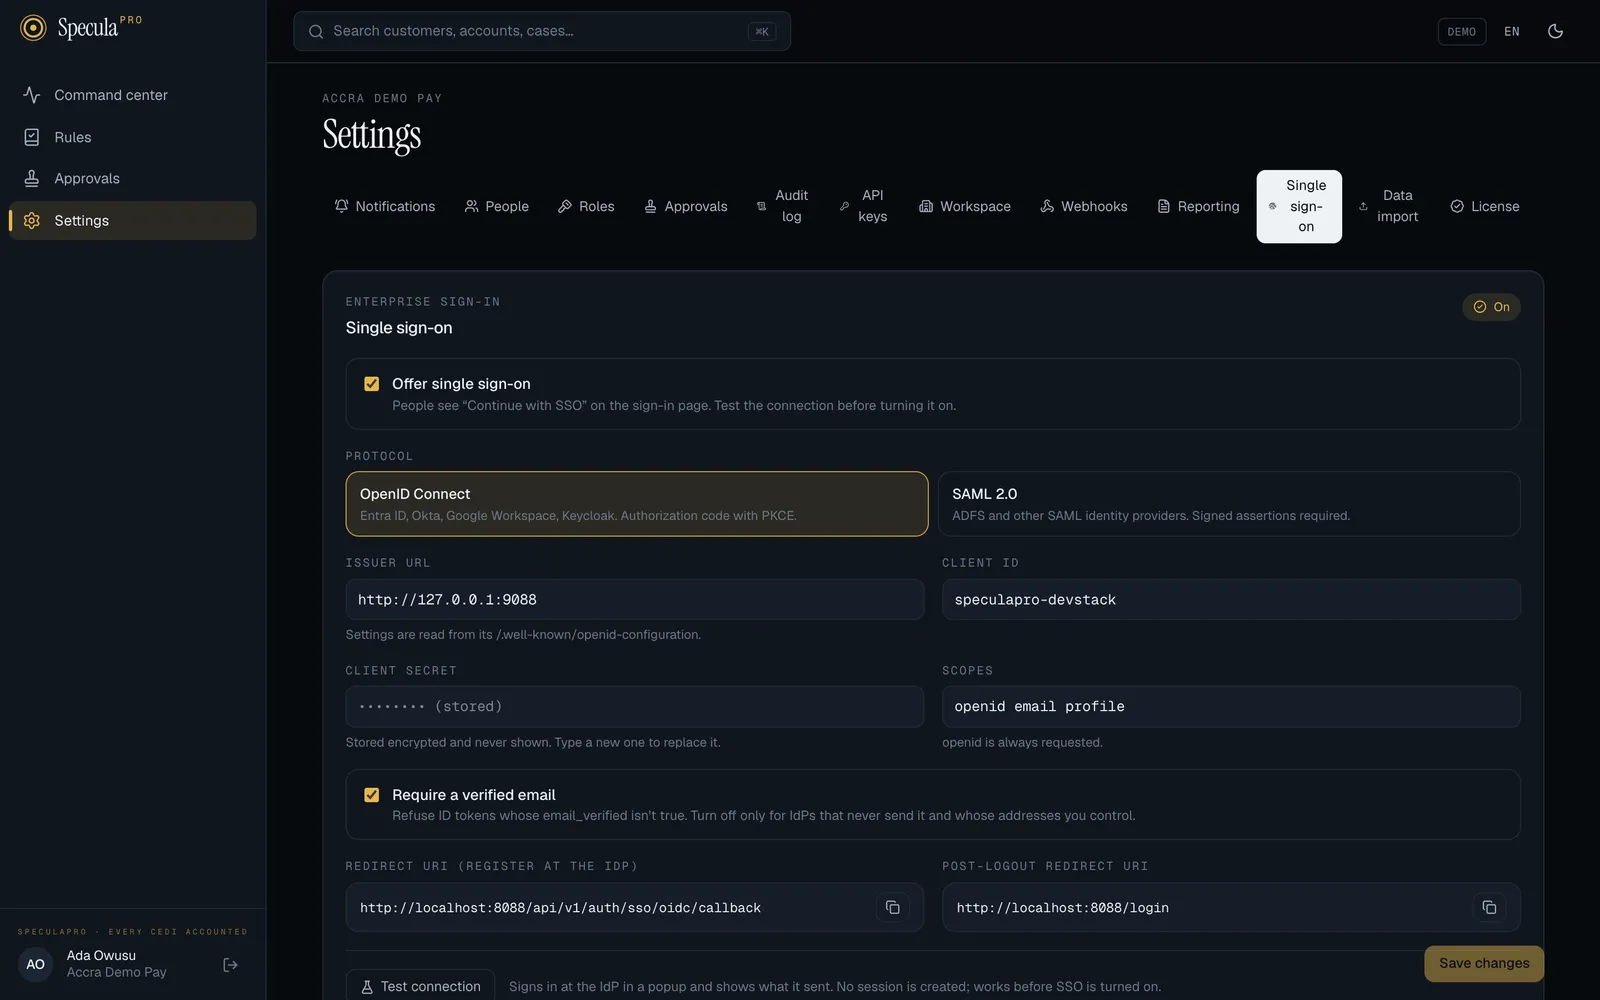Click the EN language switcher
The width and height of the screenshot is (1600, 1000).
(x=1512, y=31)
